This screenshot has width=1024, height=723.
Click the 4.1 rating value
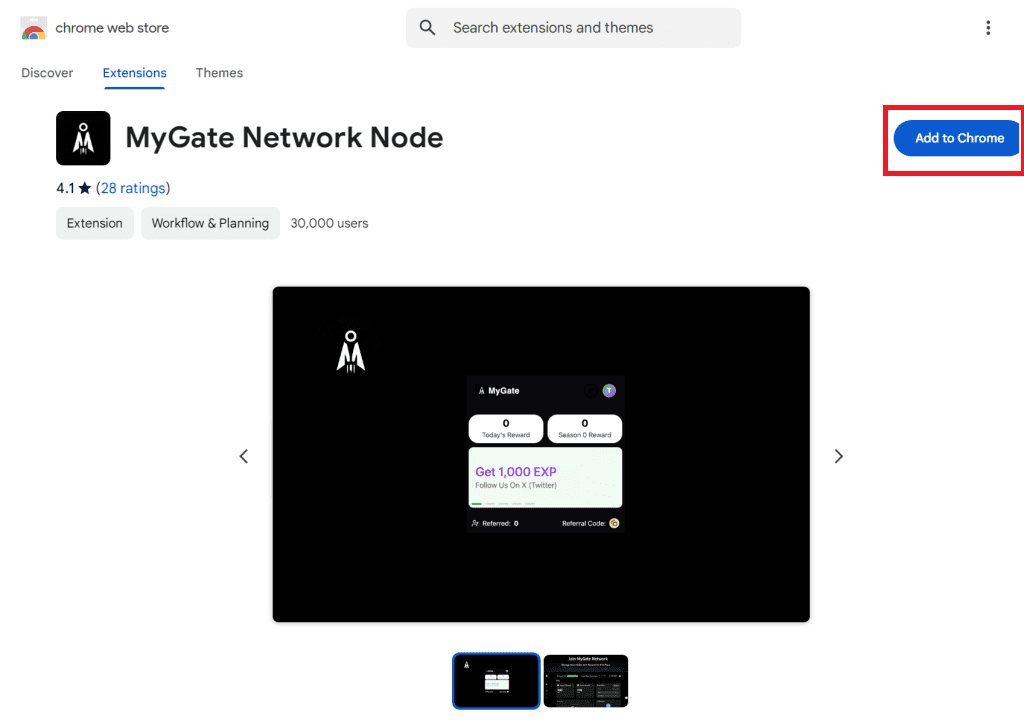pyautogui.click(x=65, y=188)
